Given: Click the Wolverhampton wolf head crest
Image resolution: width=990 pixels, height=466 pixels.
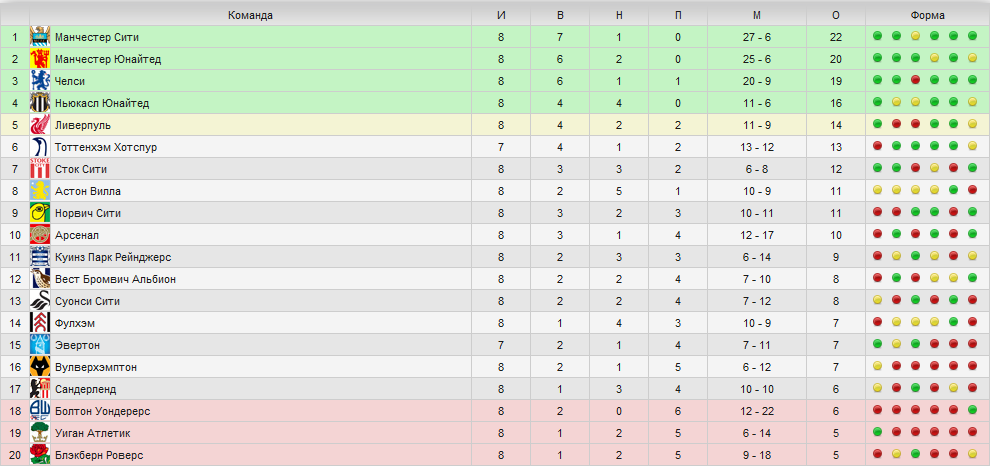Looking at the screenshot, I should click(x=40, y=367).
